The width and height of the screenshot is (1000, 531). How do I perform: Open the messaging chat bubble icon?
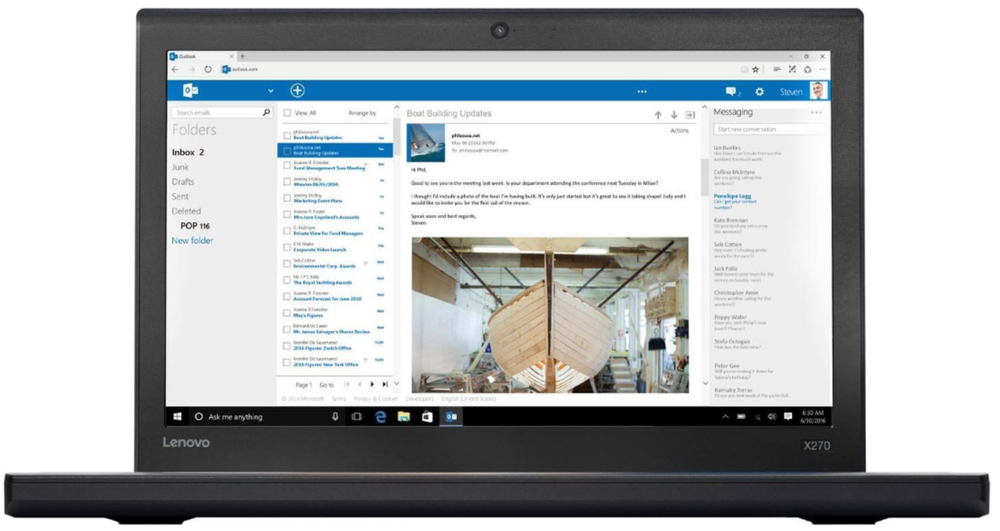pos(731,92)
